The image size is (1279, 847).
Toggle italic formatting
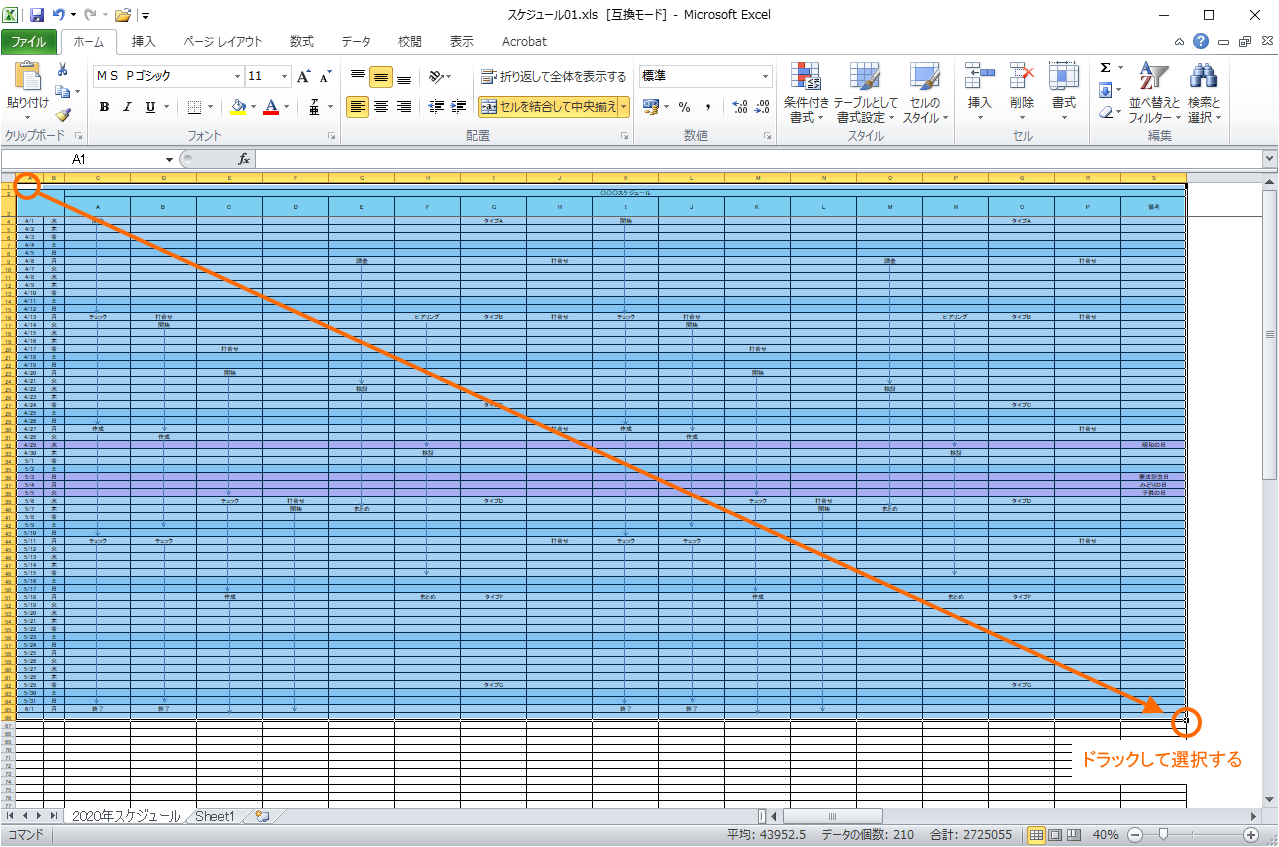point(127,107)
